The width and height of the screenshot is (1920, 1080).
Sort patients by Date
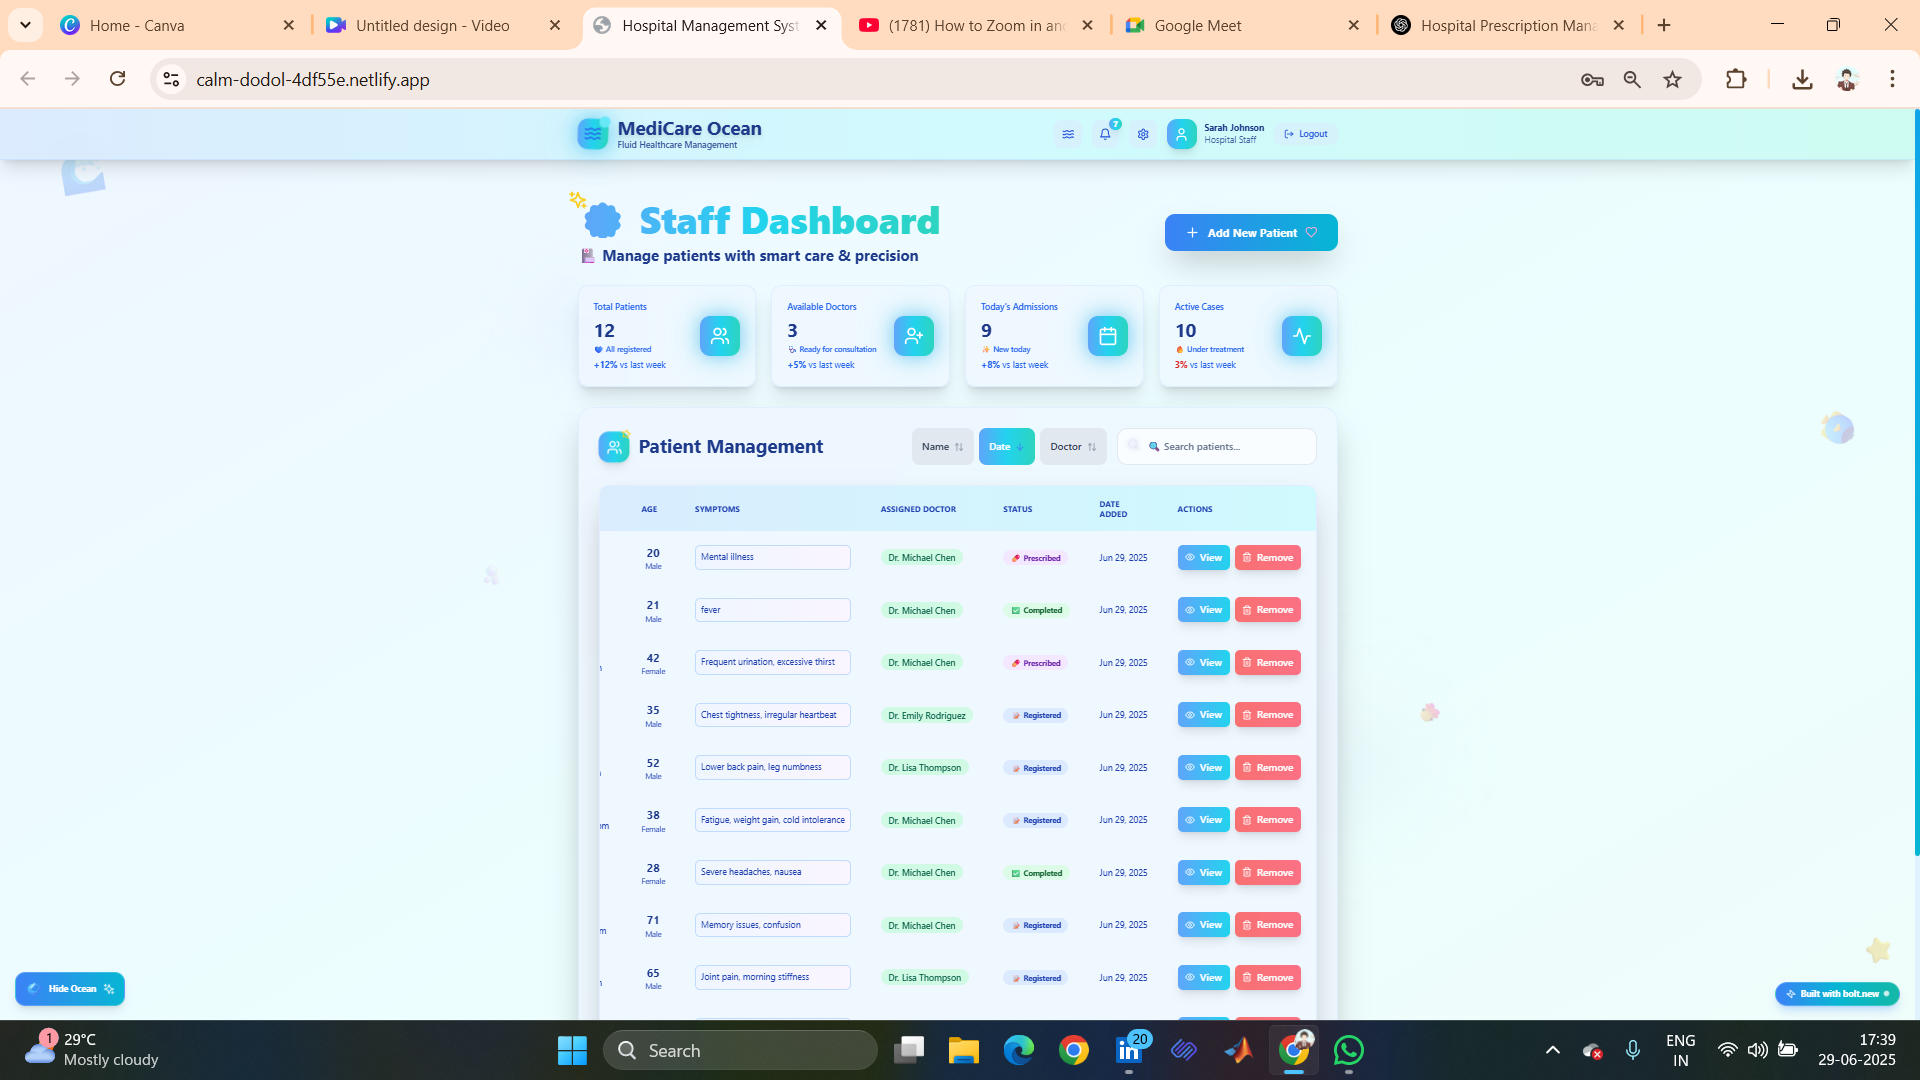point(1006,447)
